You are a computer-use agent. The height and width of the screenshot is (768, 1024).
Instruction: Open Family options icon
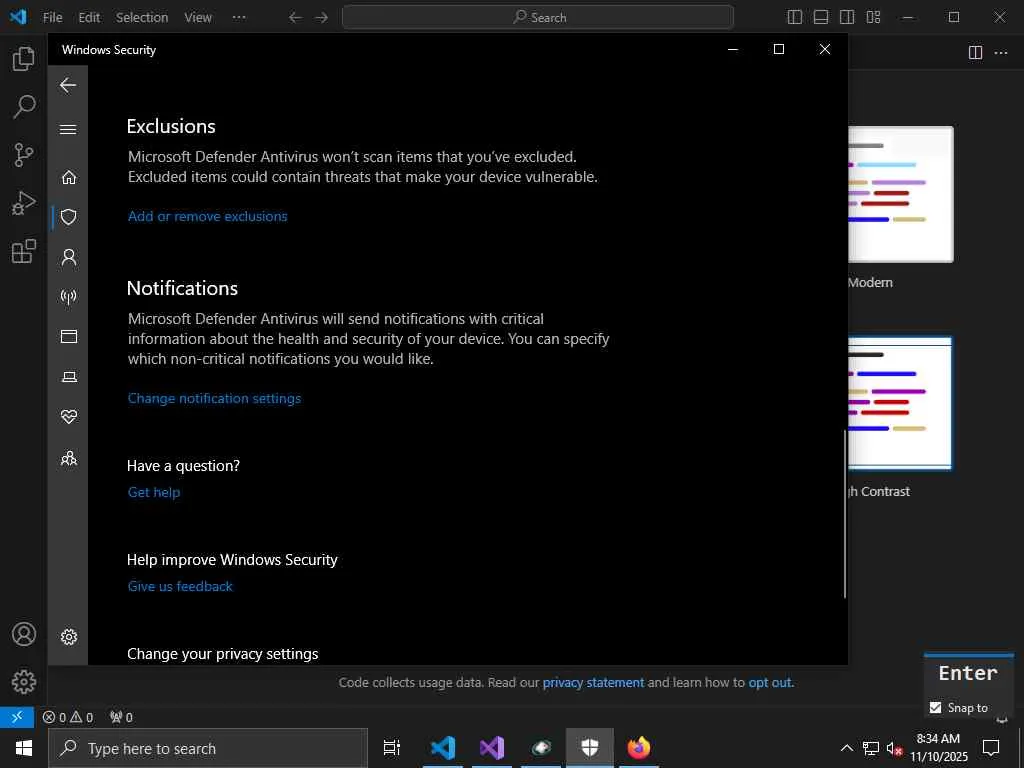69,458
